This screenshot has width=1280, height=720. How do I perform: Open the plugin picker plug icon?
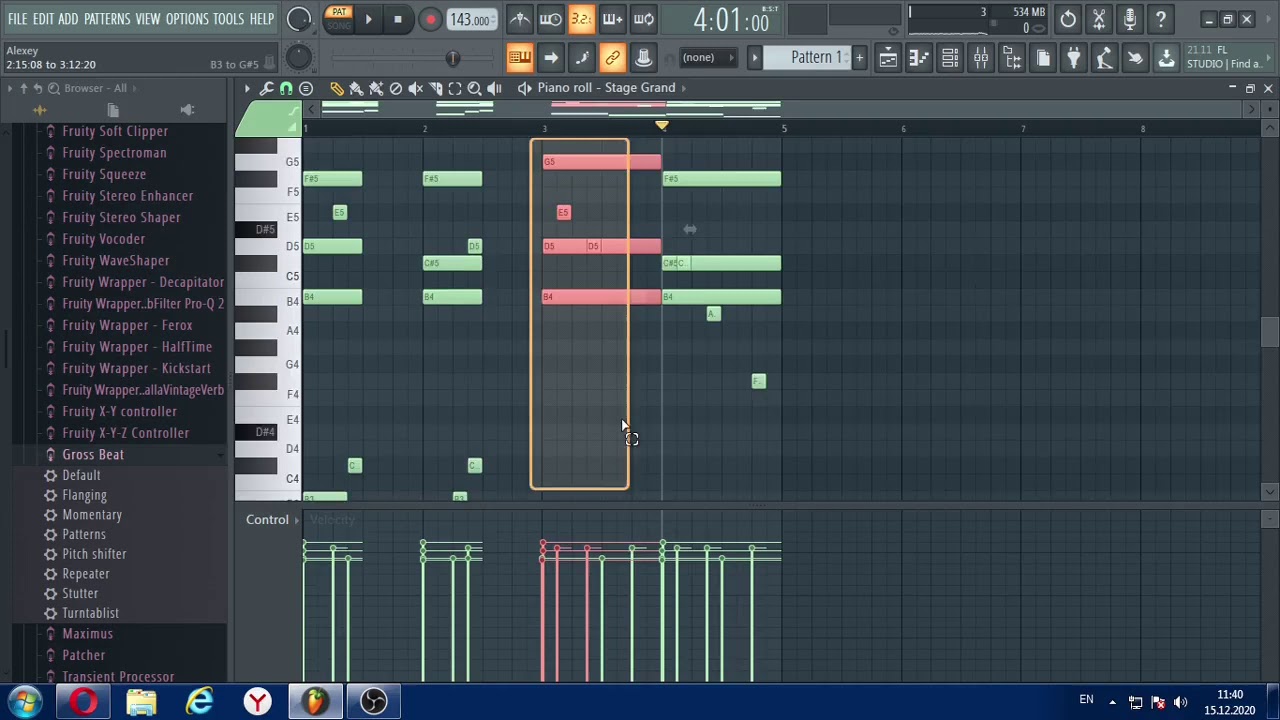coord(1074,58)
